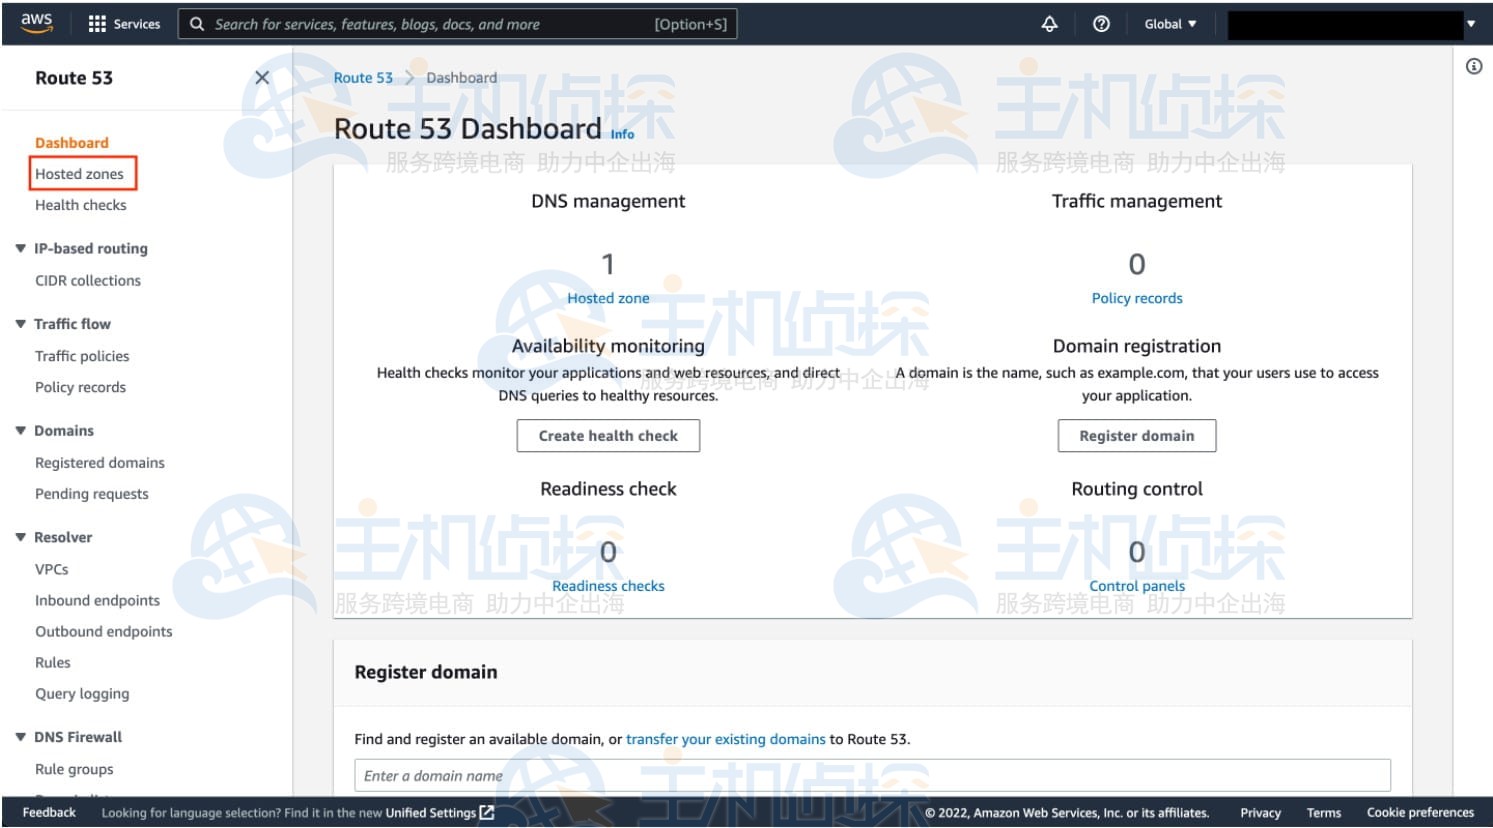This screenshot has height=828, width=1493.
Task: Collapse the IP-based routing section
Action: click(x=20, y=249)
